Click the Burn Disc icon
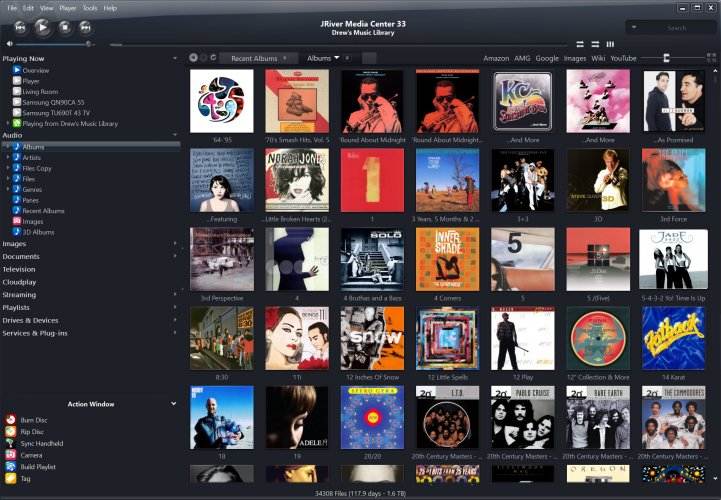 tap(11, 420)
